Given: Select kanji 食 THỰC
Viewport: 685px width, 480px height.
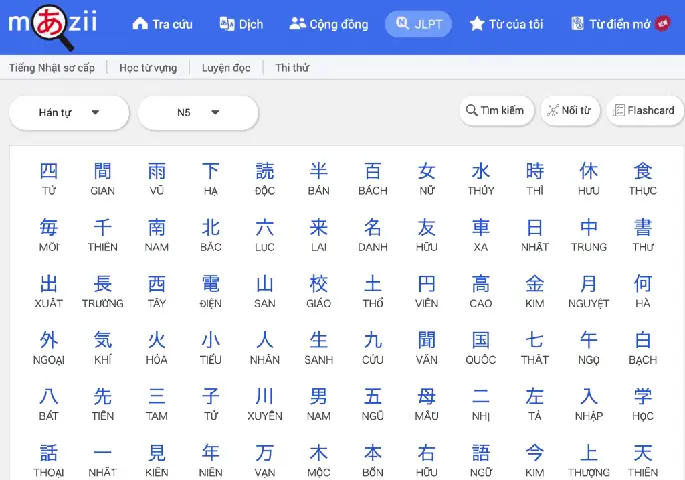Looking at the screenshot, I should (x=643, y=179).
